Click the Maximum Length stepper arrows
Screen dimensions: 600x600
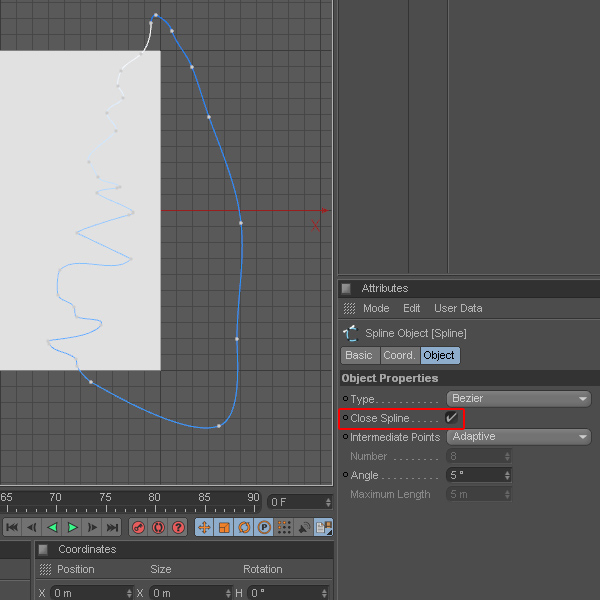pyautogui.click(x=507, y=494)
